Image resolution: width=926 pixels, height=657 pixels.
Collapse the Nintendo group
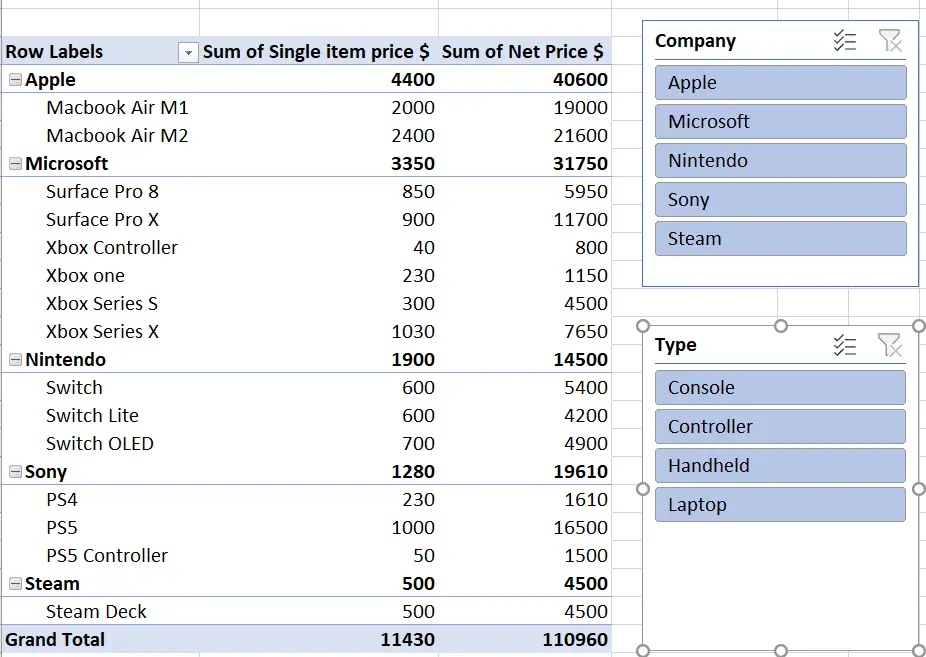click(15, 359)
